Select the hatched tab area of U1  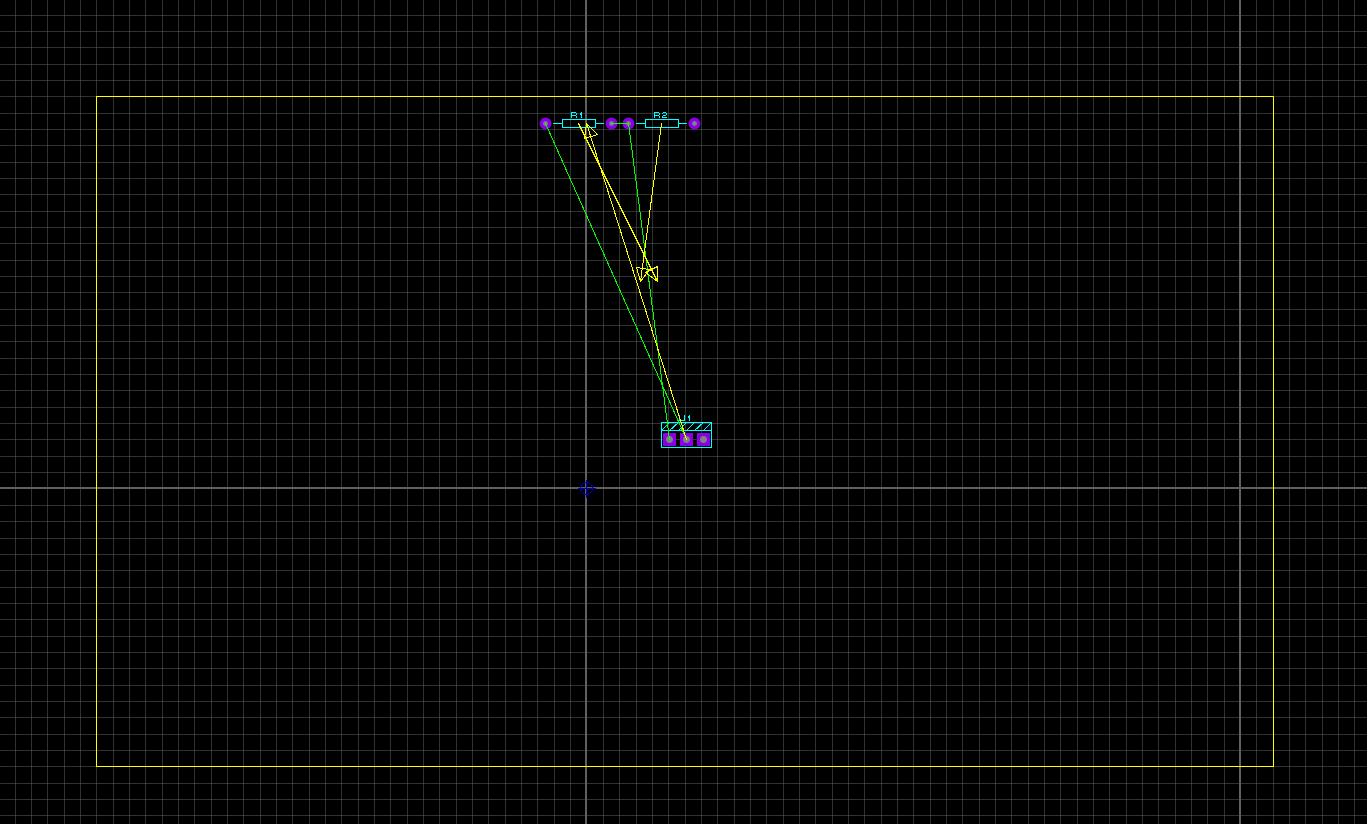pos(700,426)
